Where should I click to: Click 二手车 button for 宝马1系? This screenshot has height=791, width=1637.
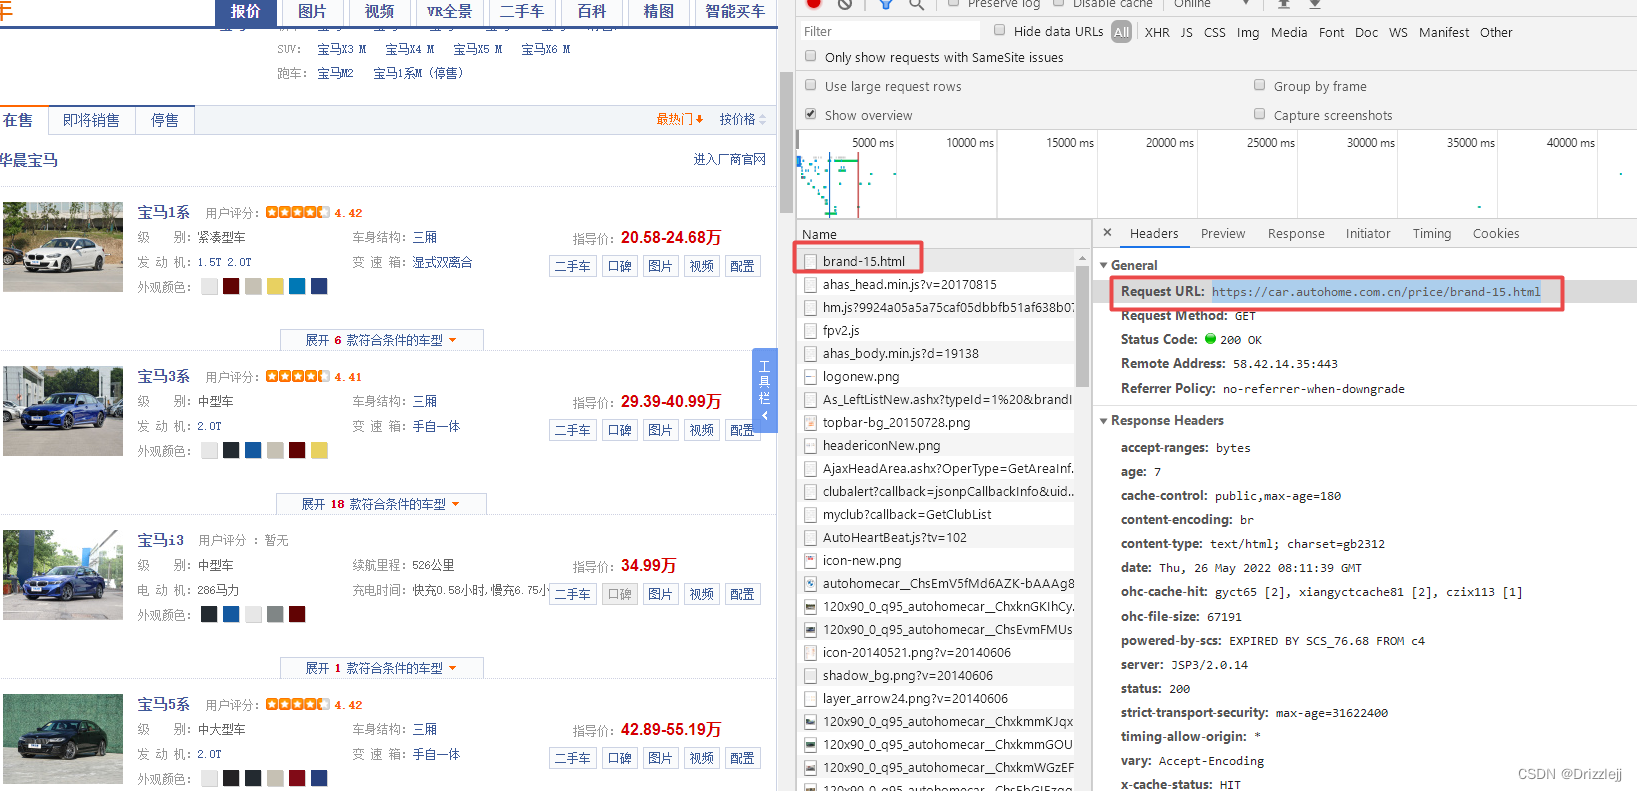pyautogui.click(x=573, y=266)
